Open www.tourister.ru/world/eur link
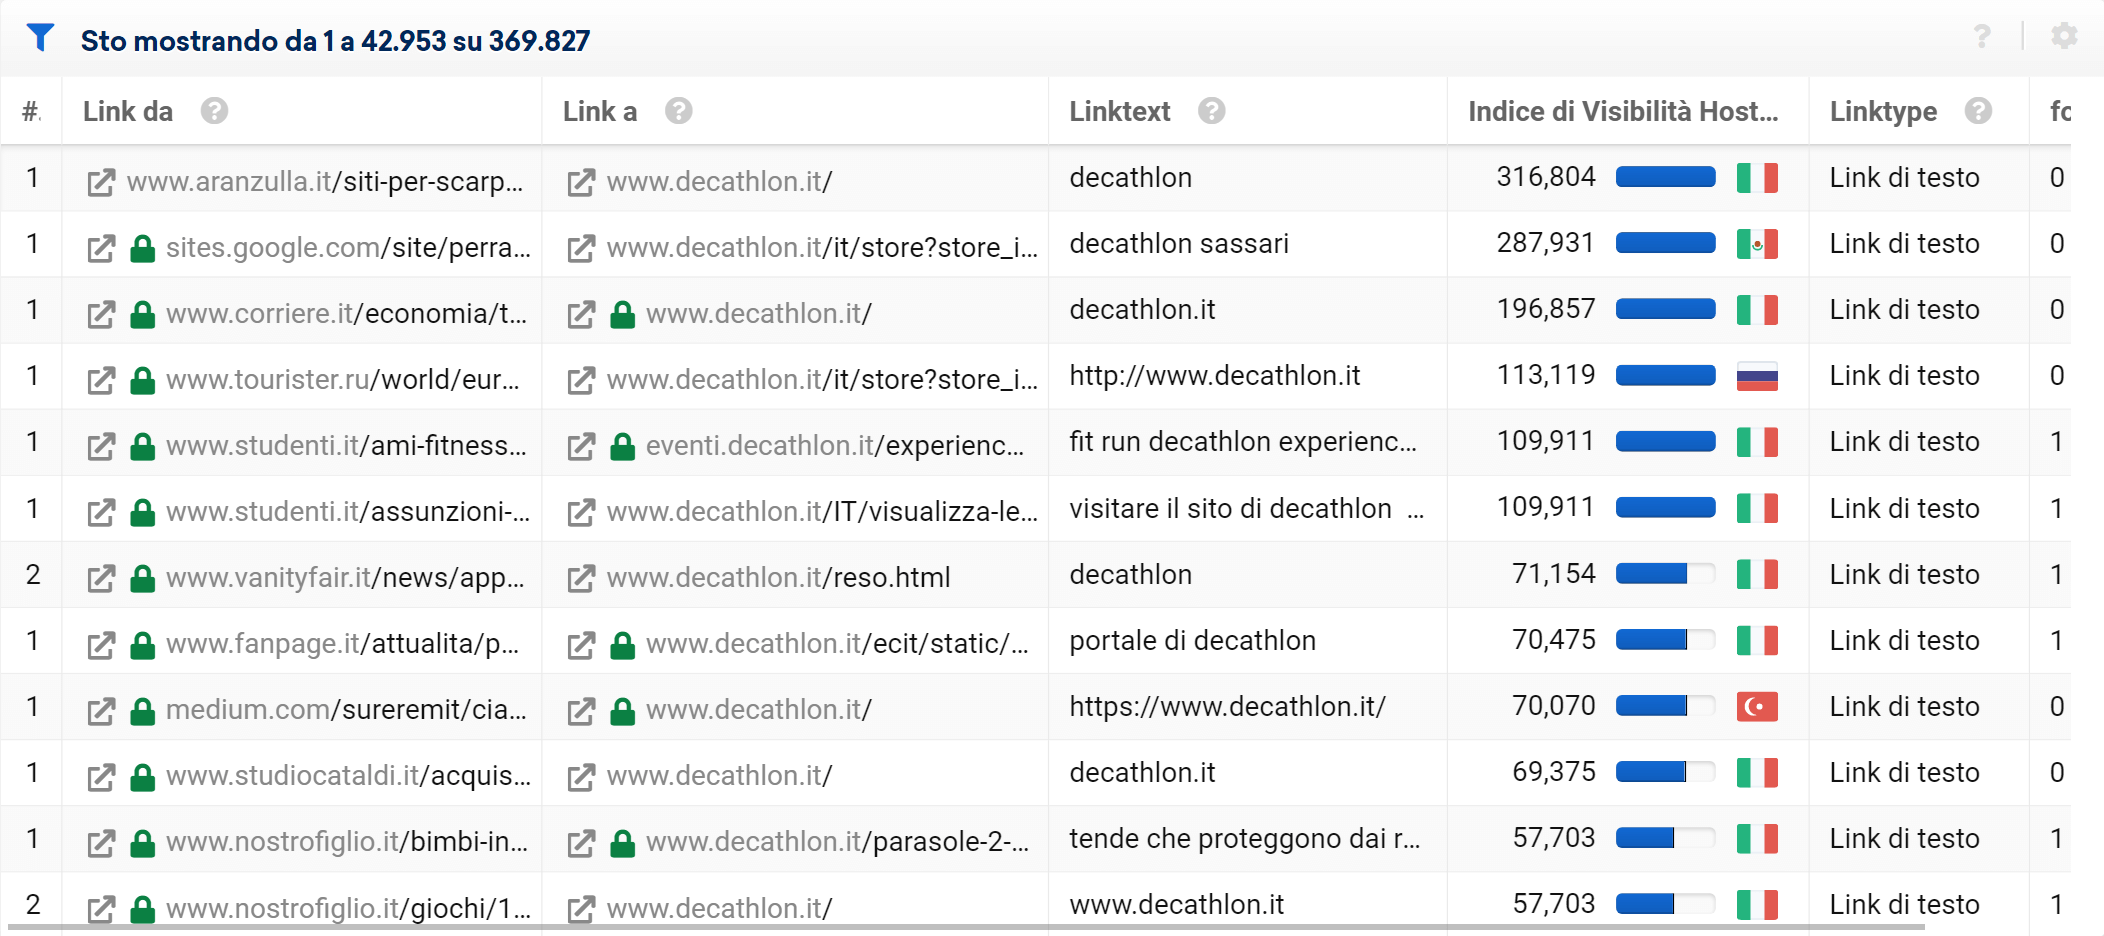This screenshot has height=936, width=2104. (343, 380)
